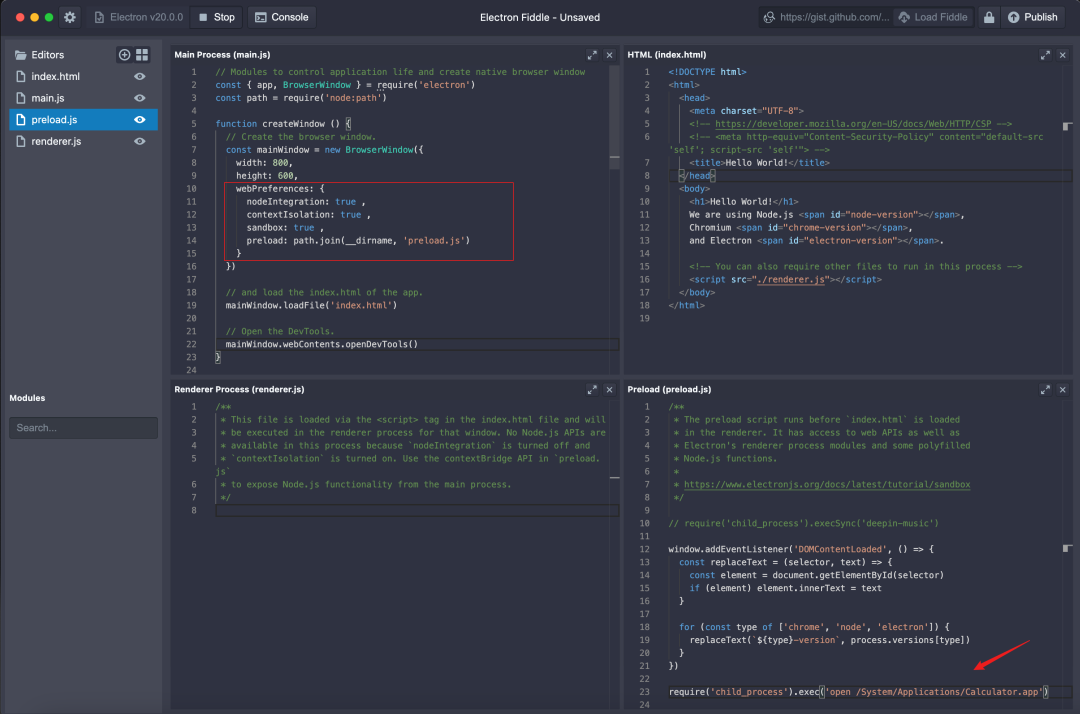Click line number 22 in main.js
This screenshot has height=714, width=1080.
[x=191, y=344]
